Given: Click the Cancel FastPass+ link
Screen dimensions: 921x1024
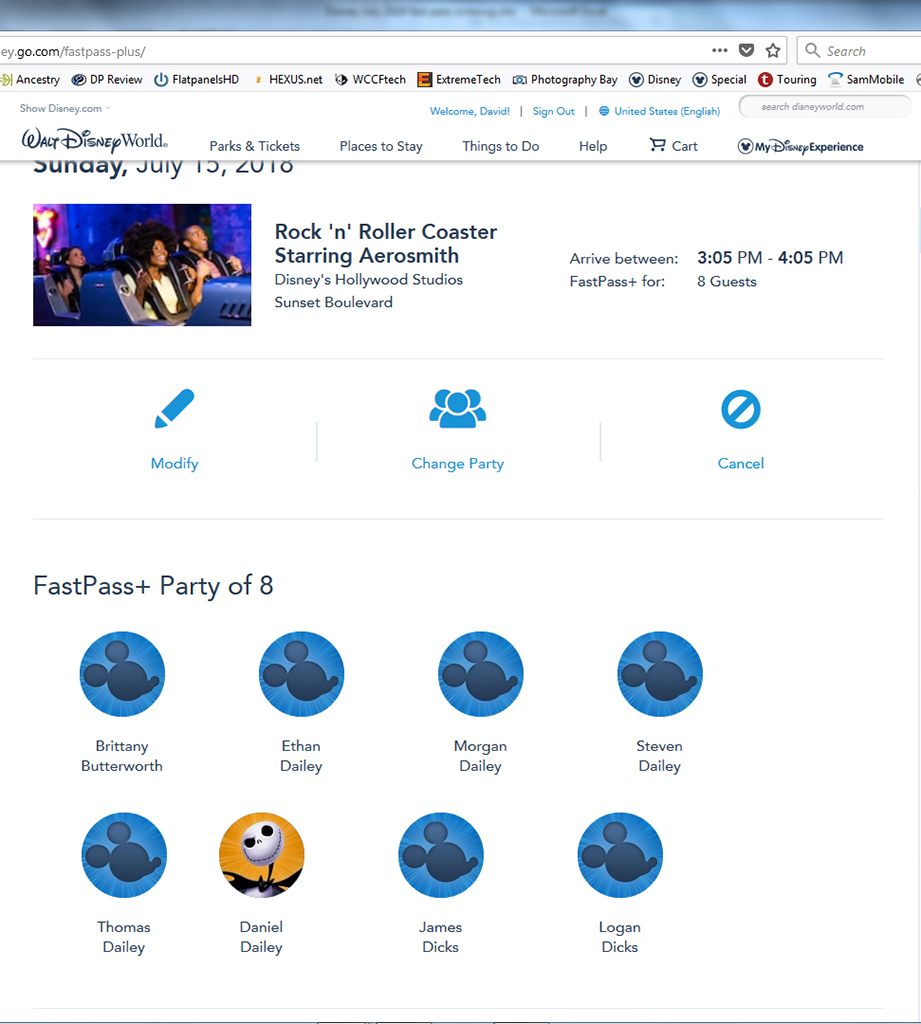Looking at the screenshot, I should click(741, 464).
